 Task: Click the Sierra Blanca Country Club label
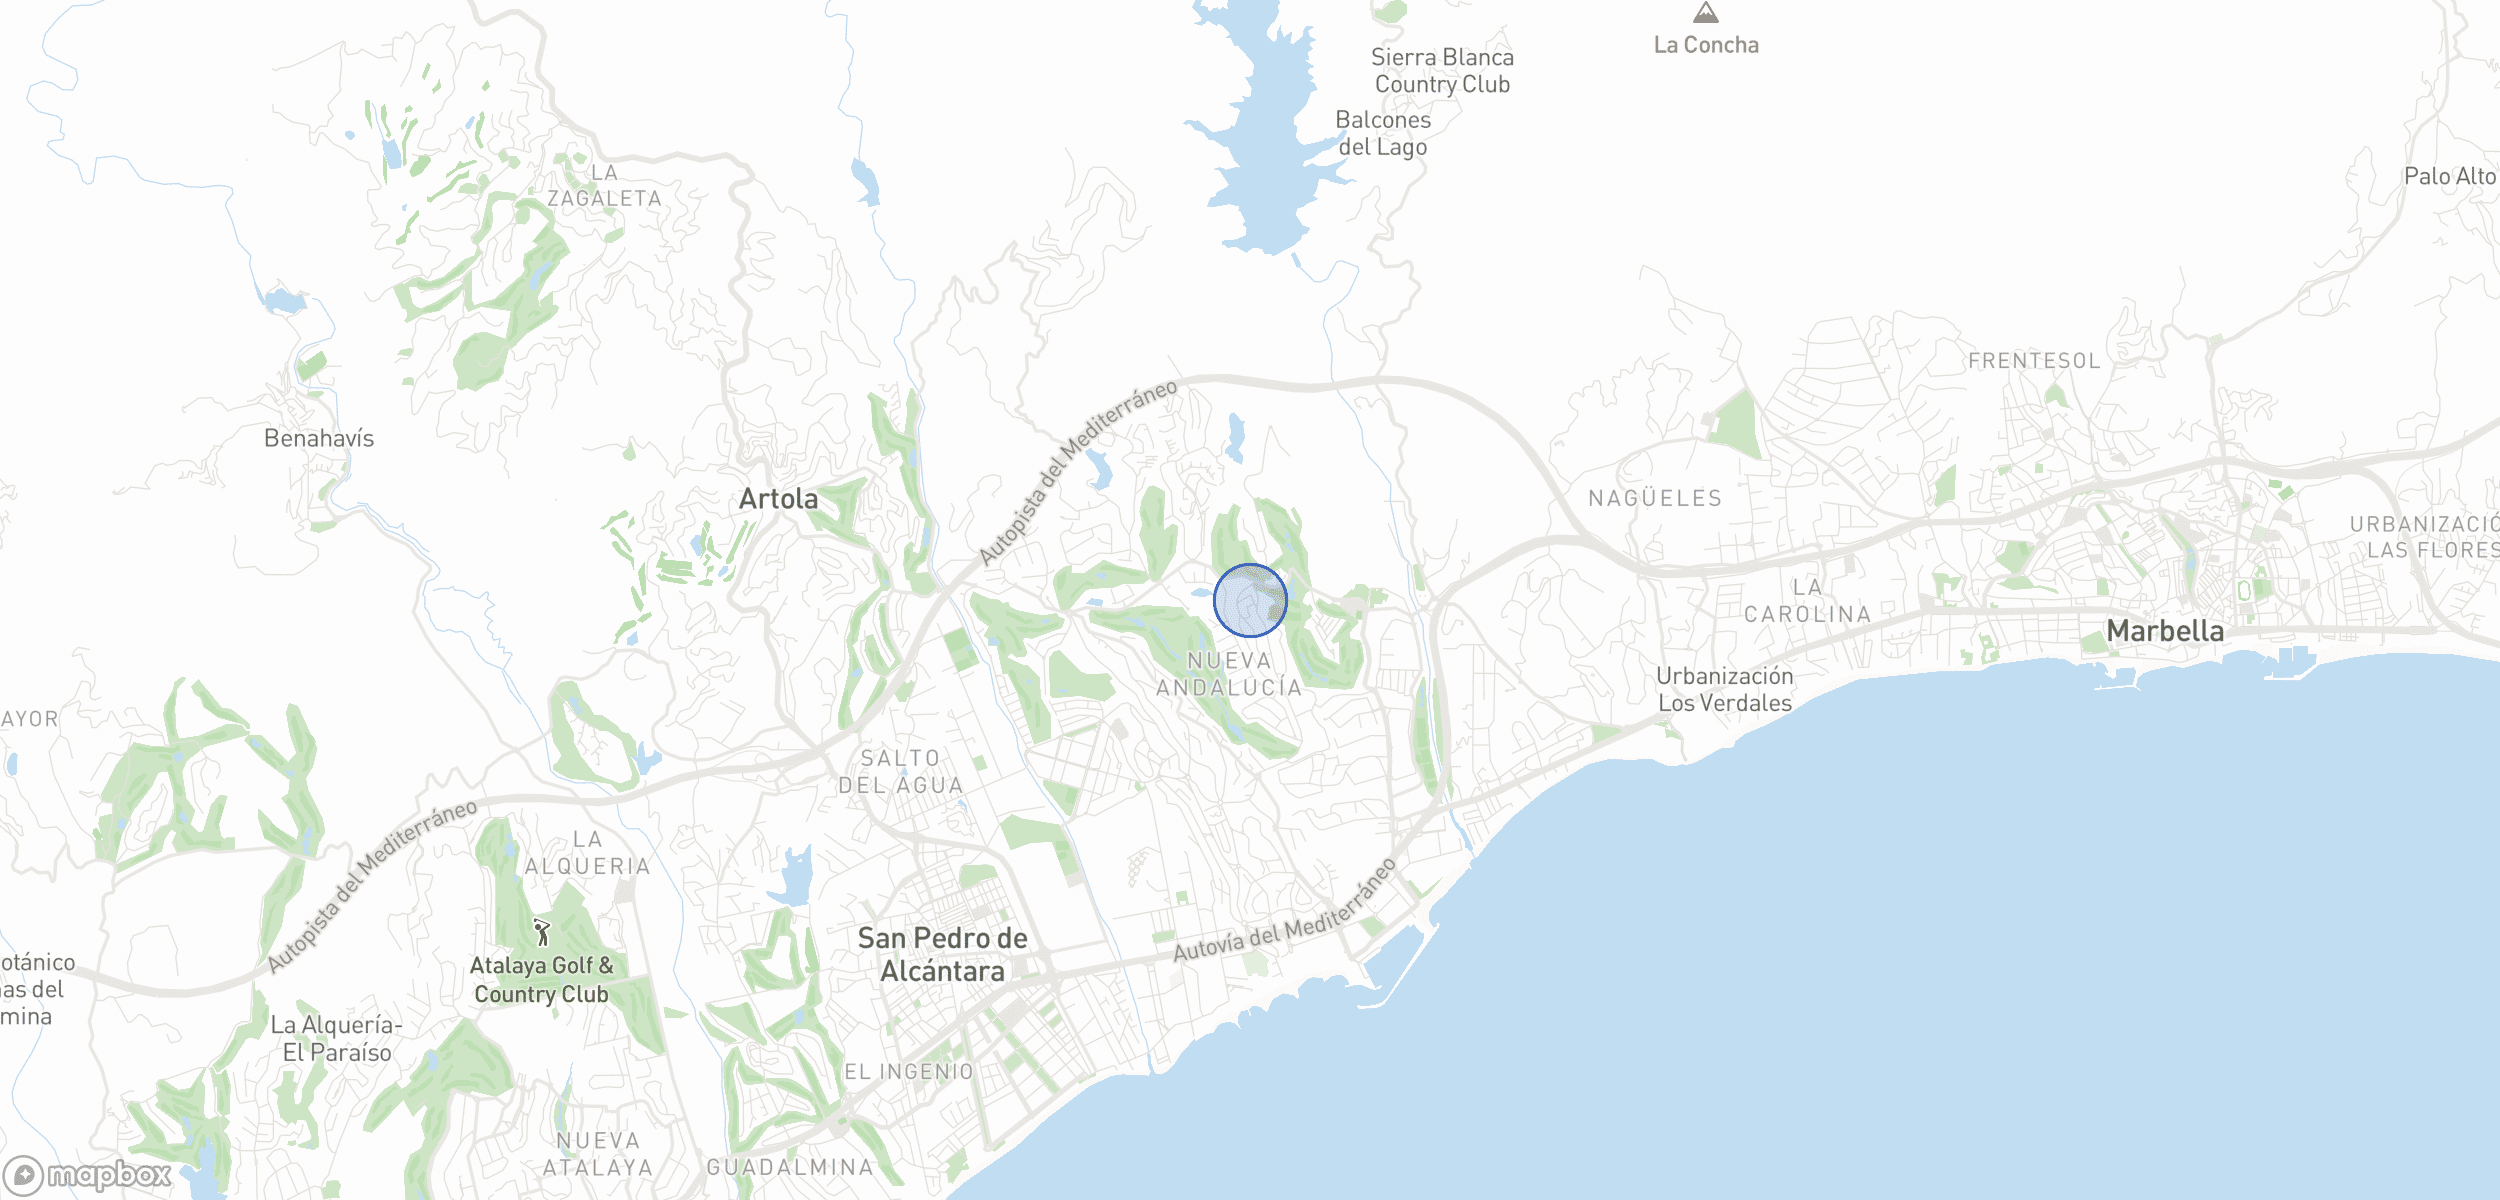coord(1442,71)
